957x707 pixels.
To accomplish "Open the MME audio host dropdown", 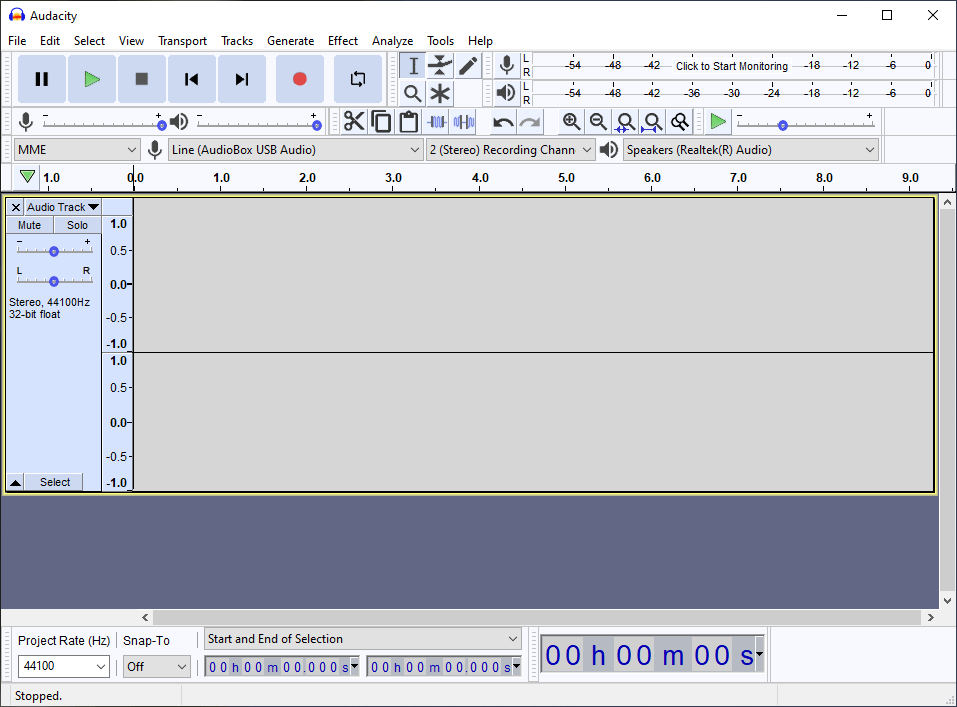I will (77, 150).
